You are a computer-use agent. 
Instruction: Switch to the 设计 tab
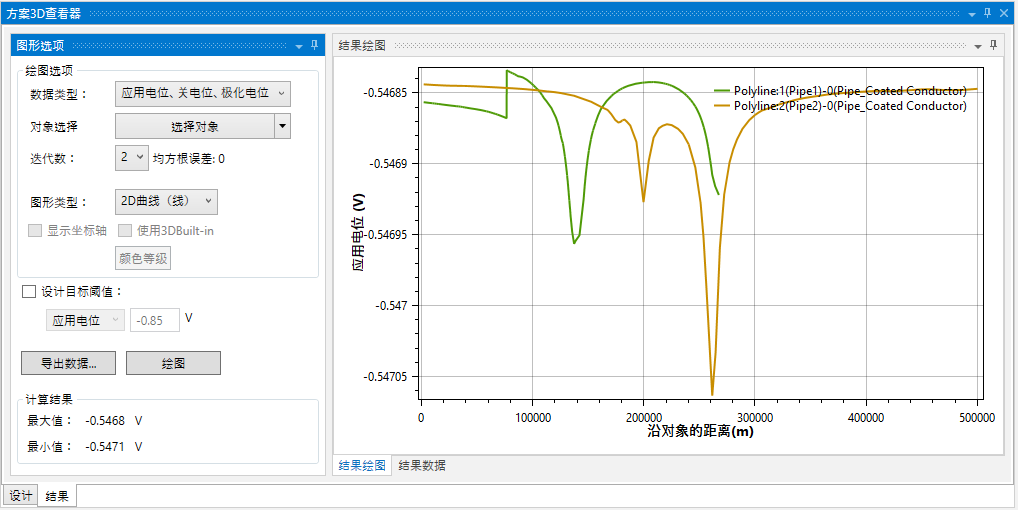(21, 496)
